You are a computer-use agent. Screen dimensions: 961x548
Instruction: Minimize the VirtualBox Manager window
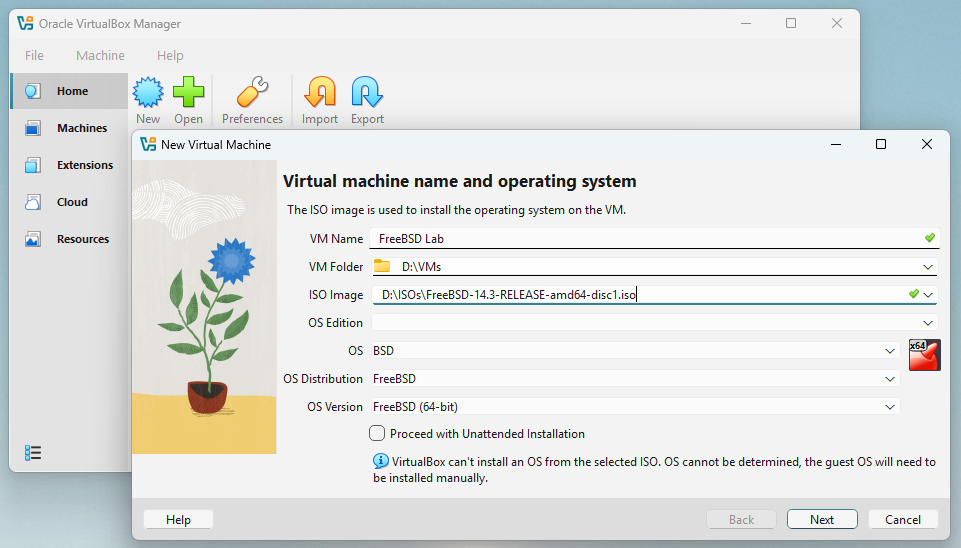[x=746, y=23]
